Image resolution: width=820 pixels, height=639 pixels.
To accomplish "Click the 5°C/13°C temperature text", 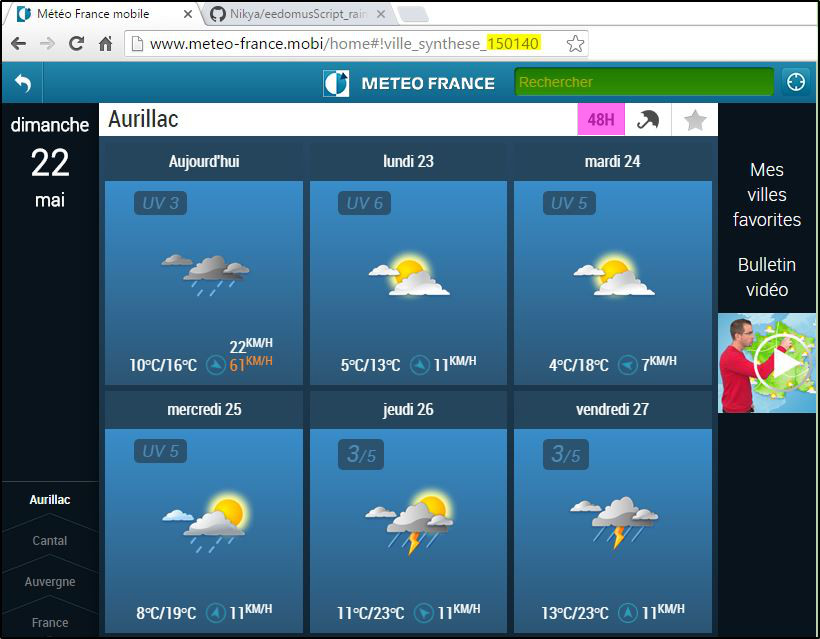I will 370,365.
